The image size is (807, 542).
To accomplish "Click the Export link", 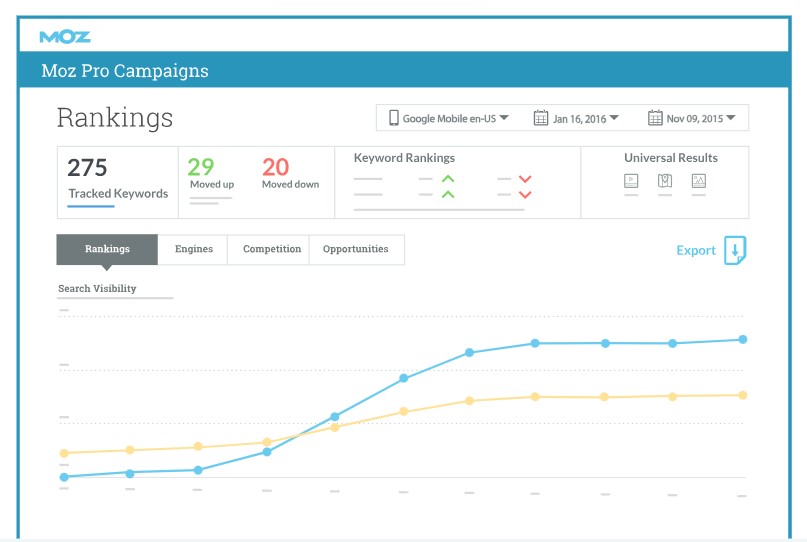I will click(x=696, y=251).
